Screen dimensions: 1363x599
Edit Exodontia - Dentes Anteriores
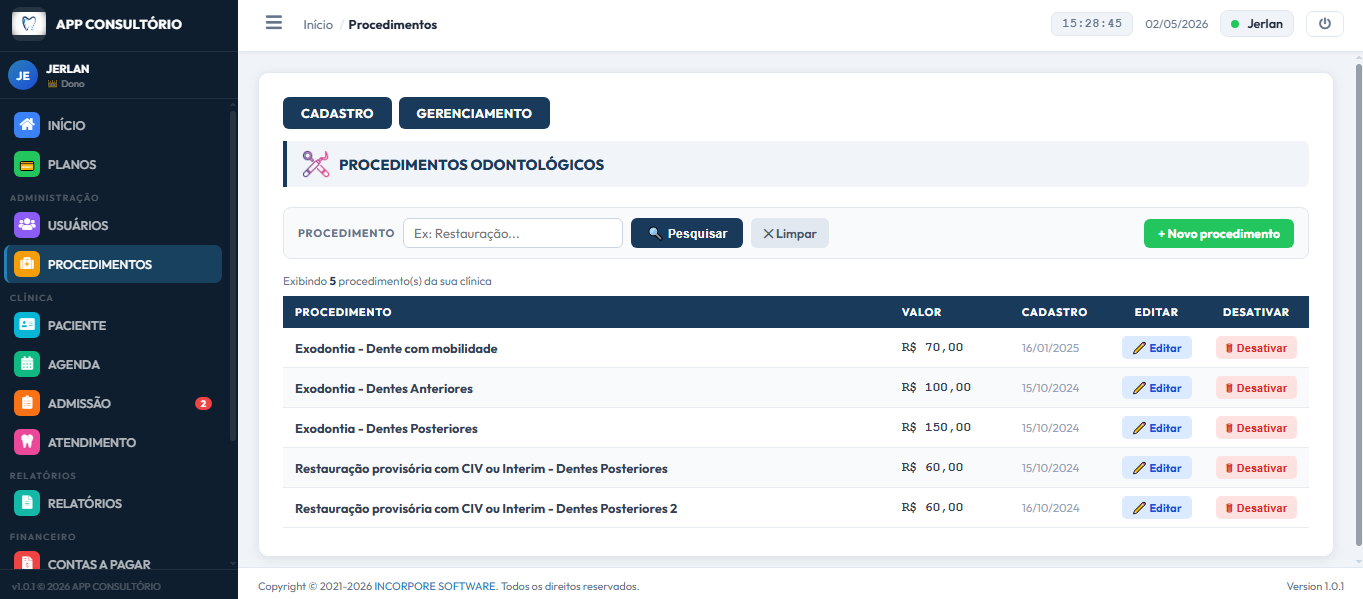pyautogui.click(x=1157, y=388)
